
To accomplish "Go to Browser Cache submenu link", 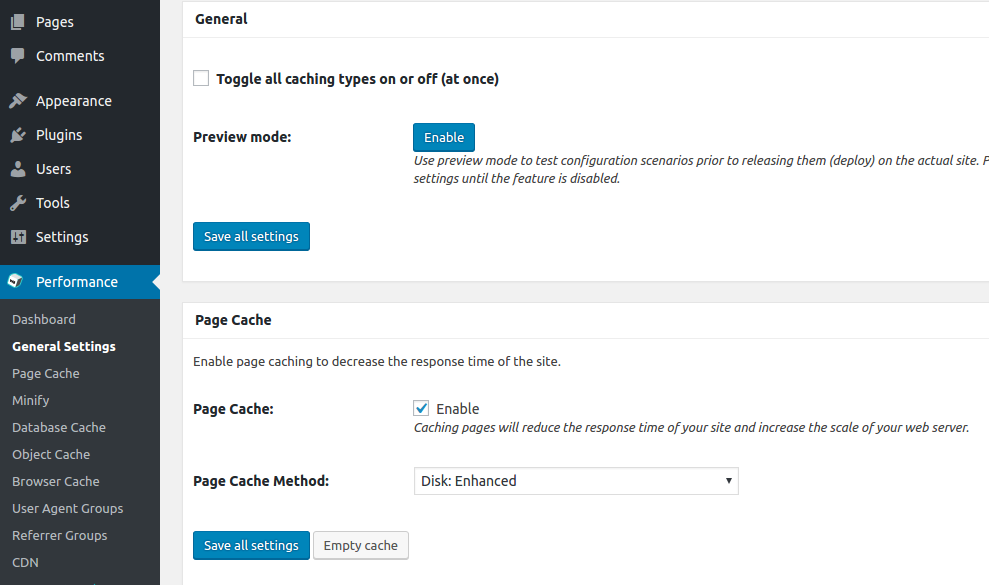I will tap(56, 482).
